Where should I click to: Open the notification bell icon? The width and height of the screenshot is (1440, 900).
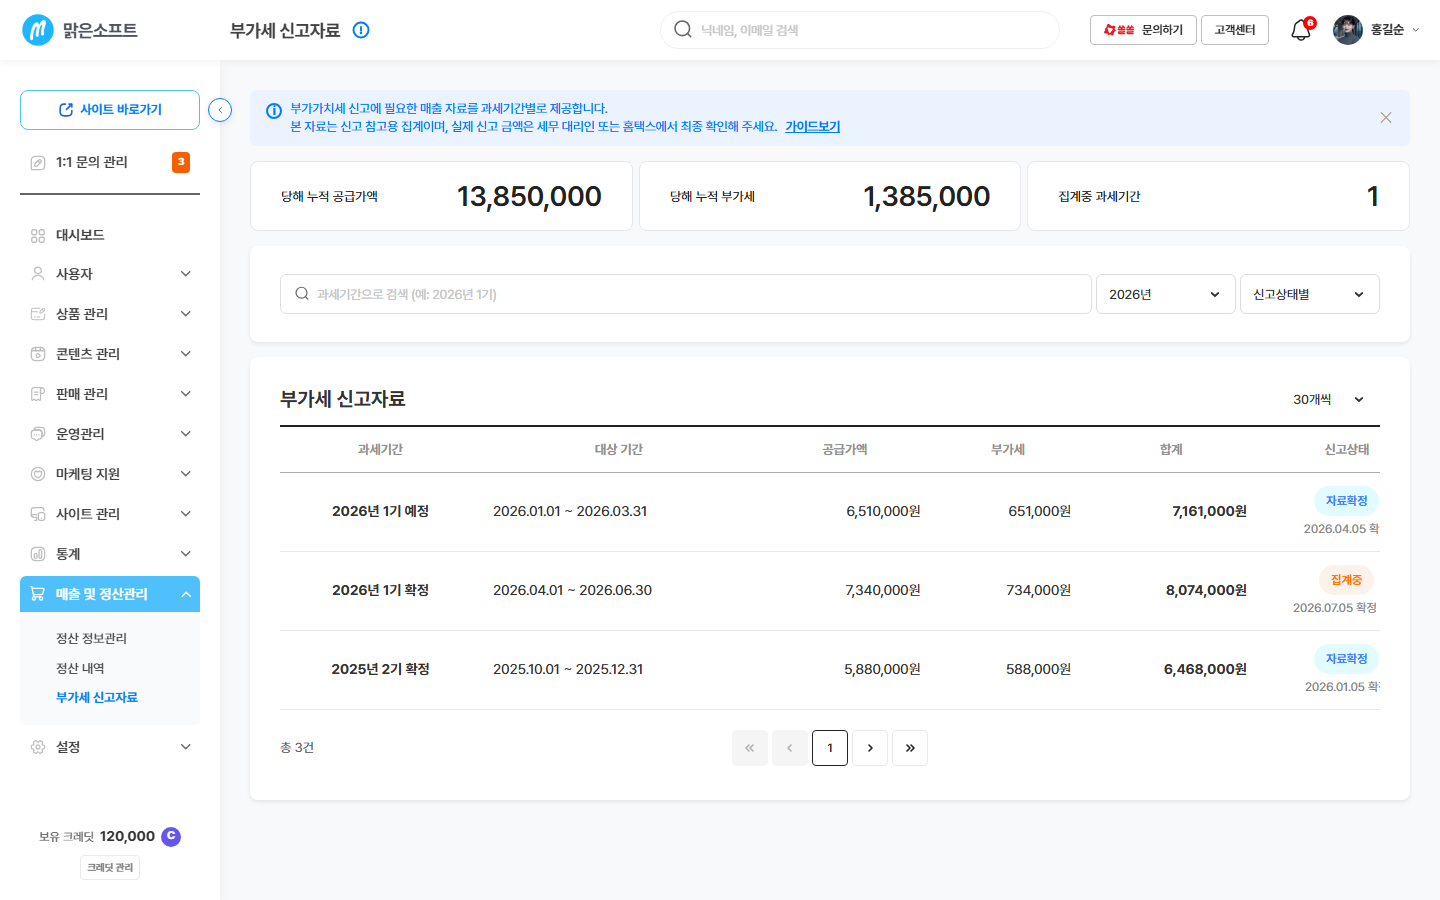pyautogui.click(x=1300, y=30)
